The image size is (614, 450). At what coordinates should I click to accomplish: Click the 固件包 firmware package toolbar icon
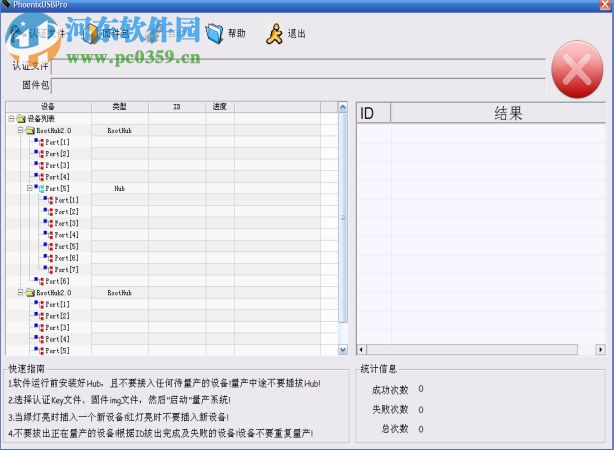point(91,34)
